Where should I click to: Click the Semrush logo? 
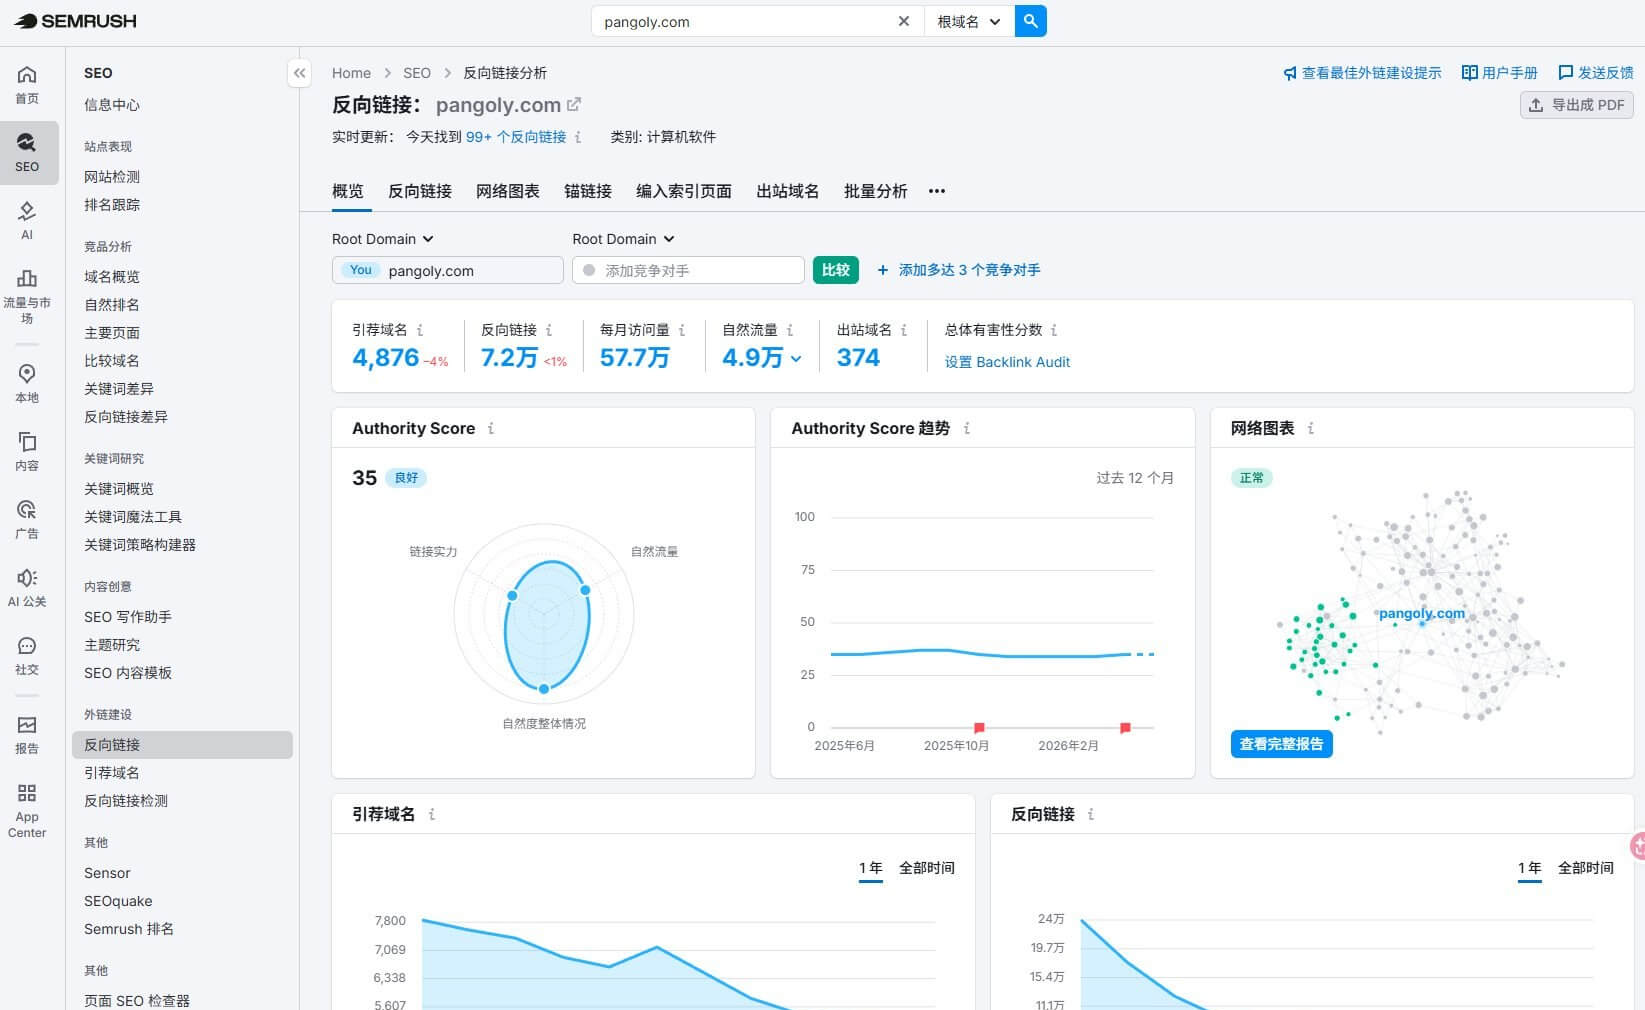pyautogui.click(x=75, y=21)
